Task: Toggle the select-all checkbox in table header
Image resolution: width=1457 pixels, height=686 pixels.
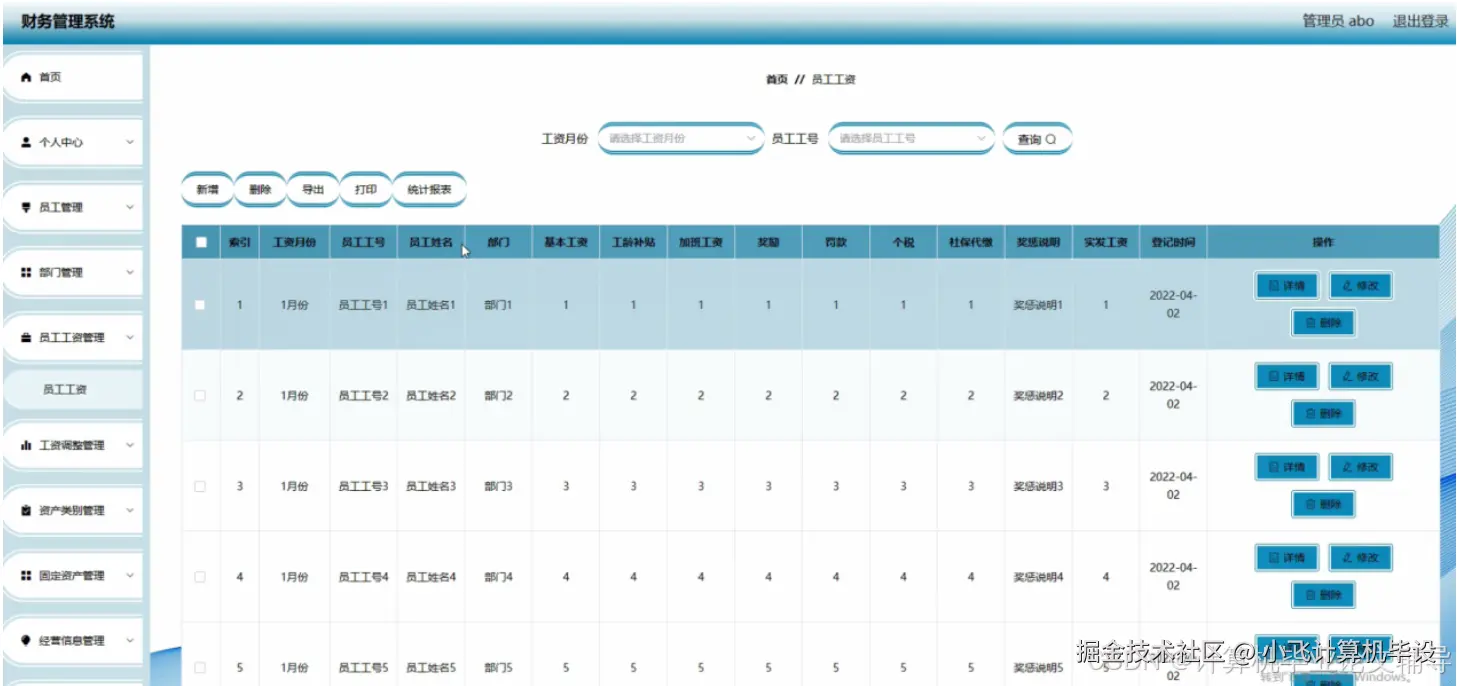Action: [201, 242]
